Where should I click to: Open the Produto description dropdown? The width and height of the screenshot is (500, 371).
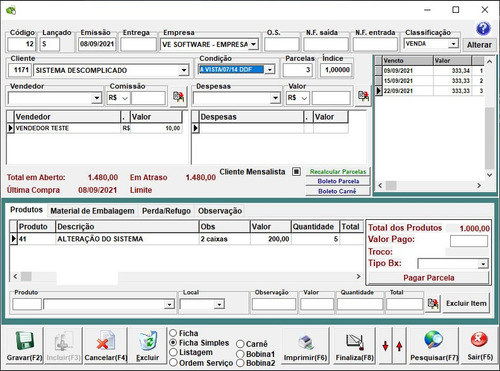pos(169,304)
